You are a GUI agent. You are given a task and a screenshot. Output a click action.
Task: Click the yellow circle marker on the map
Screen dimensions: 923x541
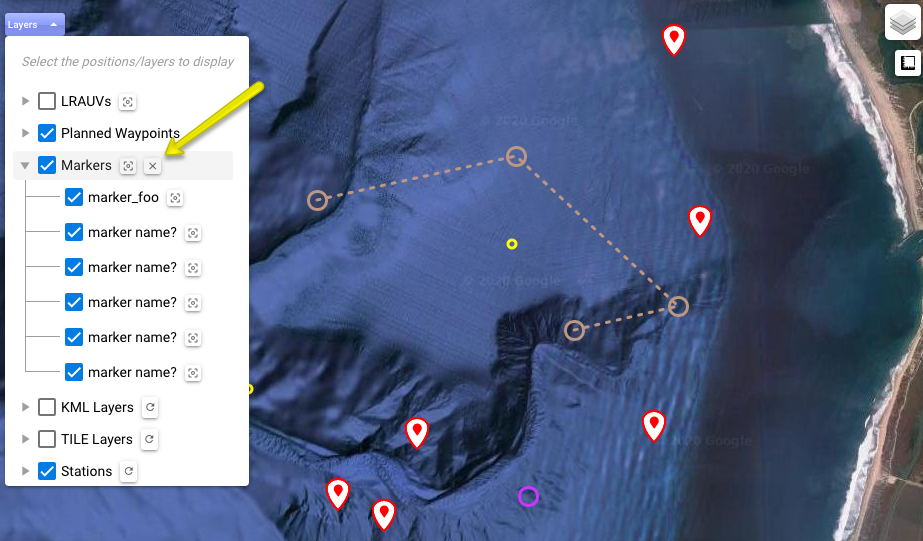[512, 244]
